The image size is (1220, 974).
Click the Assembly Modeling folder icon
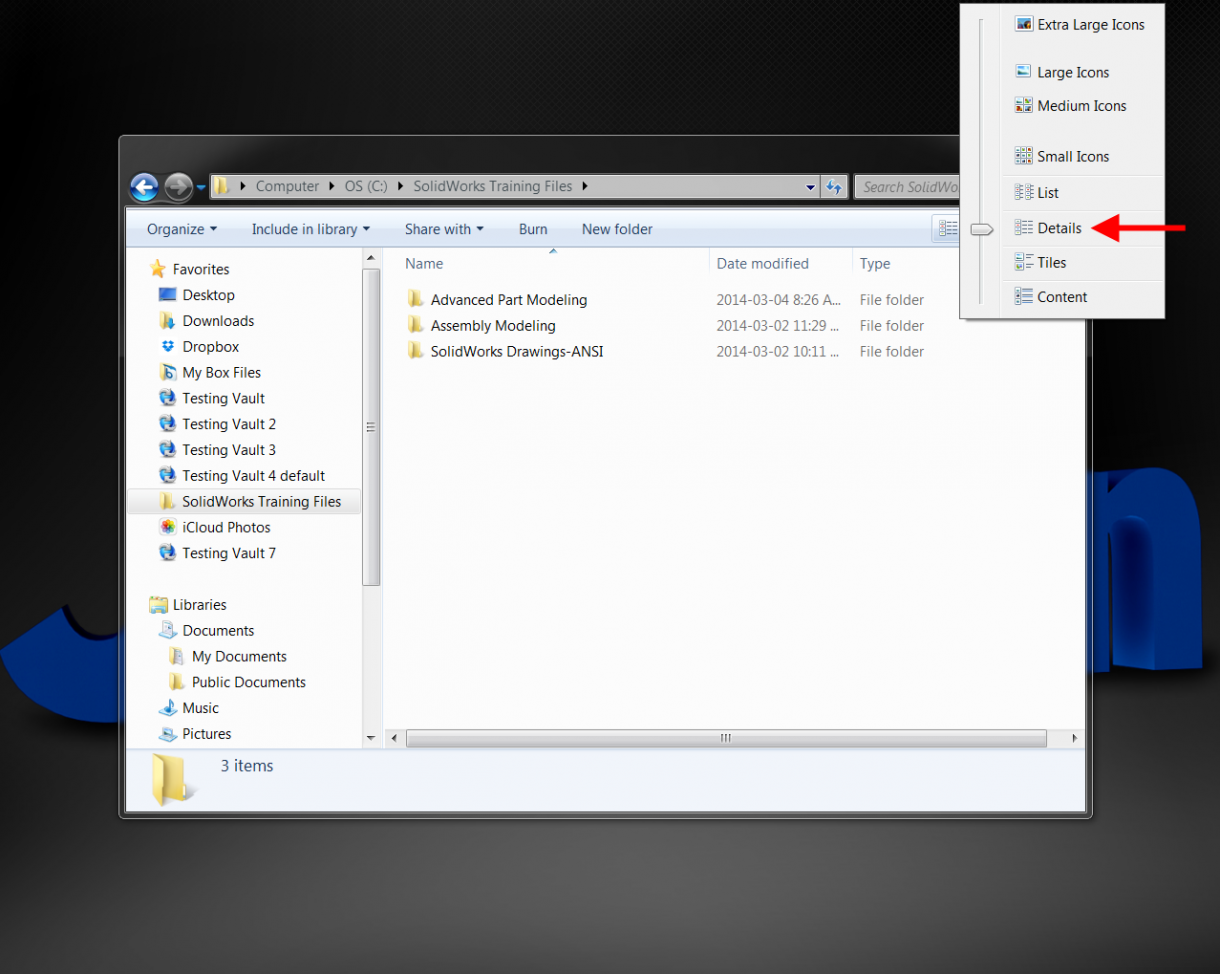point(416,325)
